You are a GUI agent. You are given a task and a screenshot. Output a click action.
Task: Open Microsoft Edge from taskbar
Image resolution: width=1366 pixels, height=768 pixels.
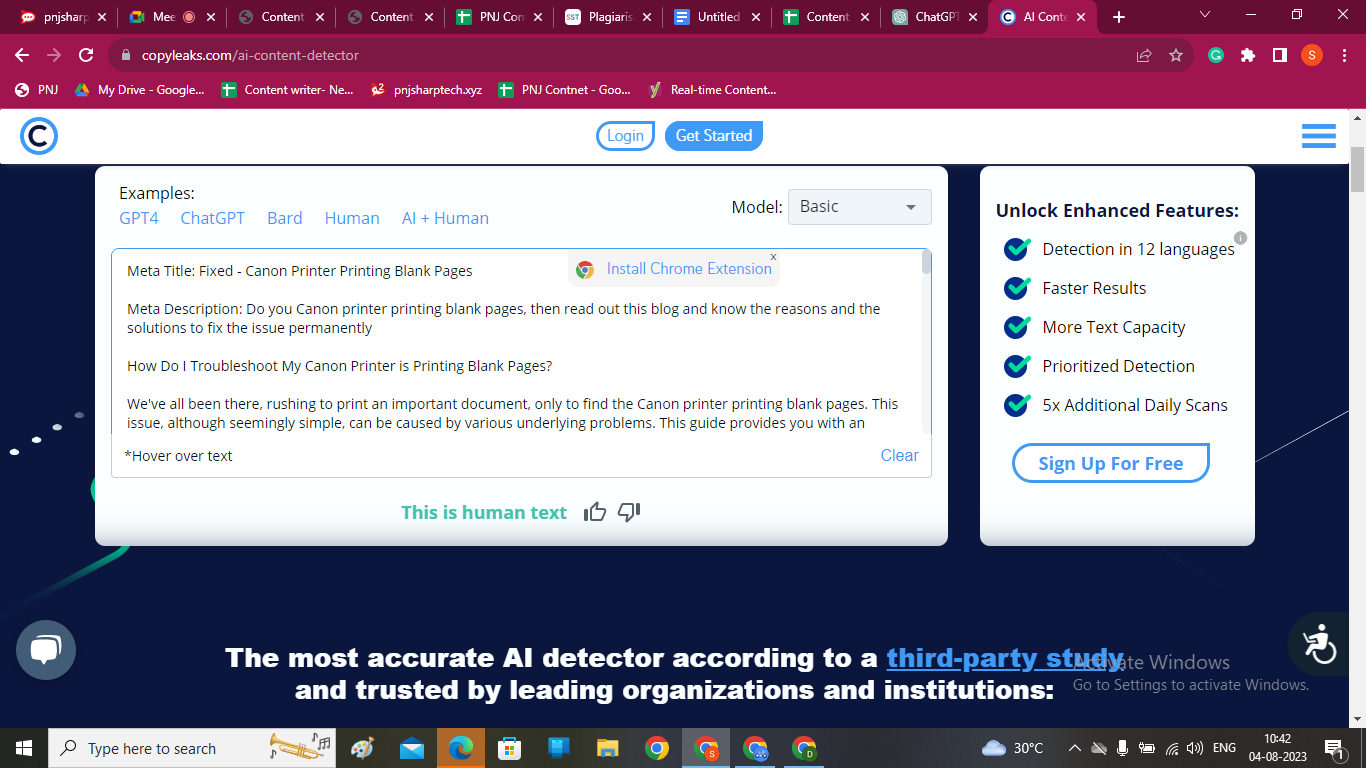[460, 748]
